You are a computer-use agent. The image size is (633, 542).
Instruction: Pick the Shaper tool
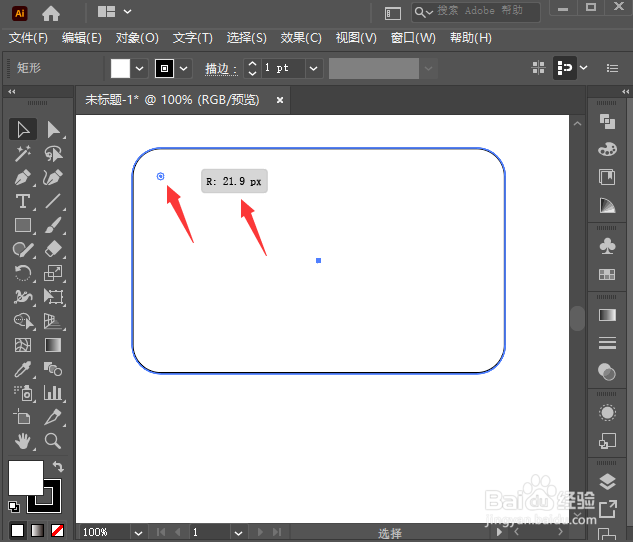(23, 249)
